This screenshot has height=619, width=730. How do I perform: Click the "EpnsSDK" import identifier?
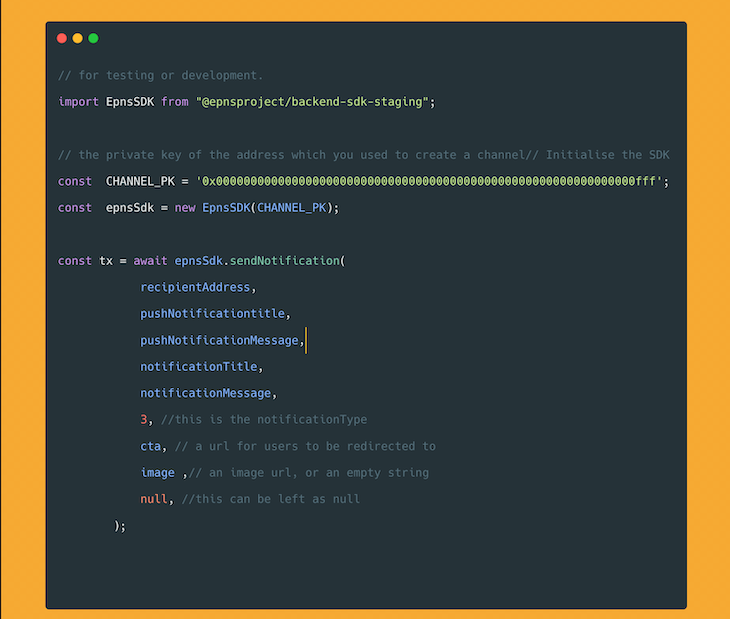[x=130, y=102]
